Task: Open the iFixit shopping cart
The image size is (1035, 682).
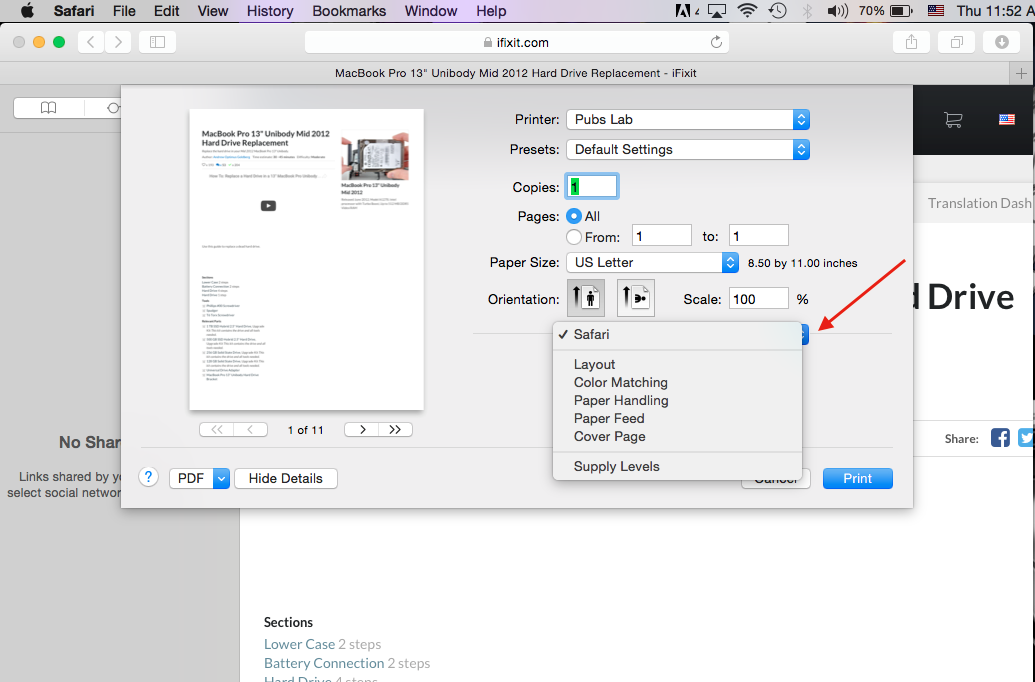Action: coord(952,119)
